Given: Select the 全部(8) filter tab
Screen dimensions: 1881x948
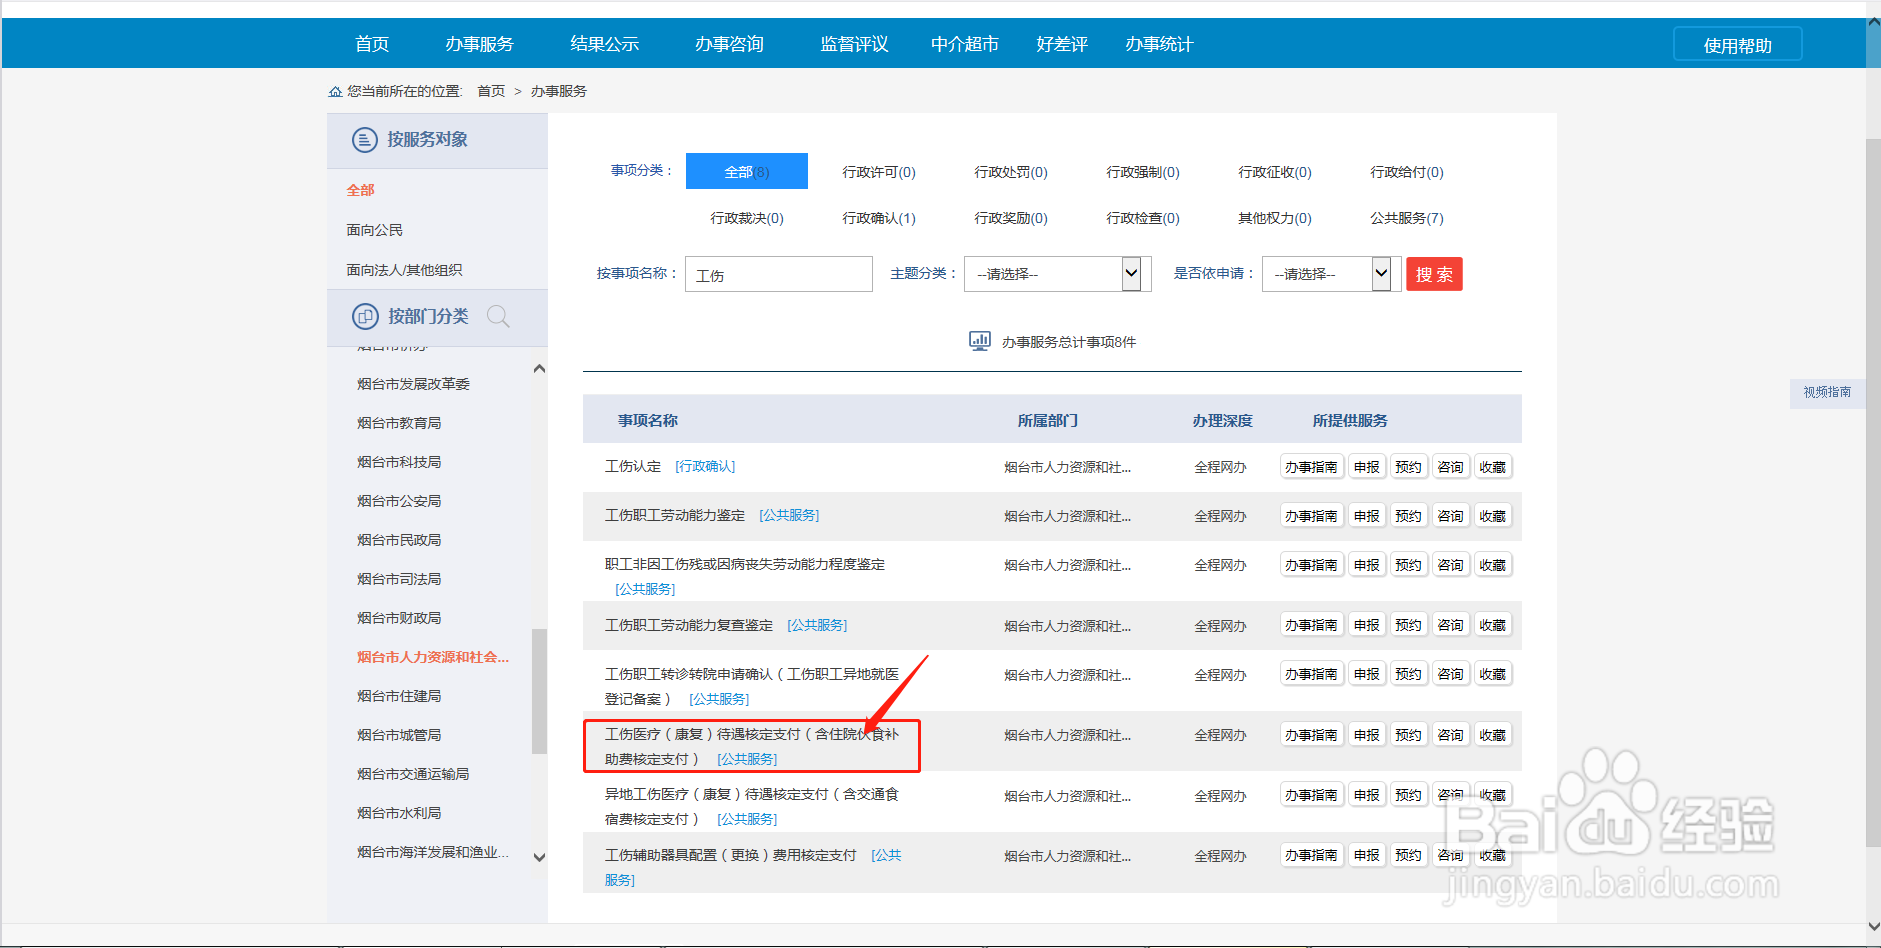Looking at the screenshot, I should [745, 170].
